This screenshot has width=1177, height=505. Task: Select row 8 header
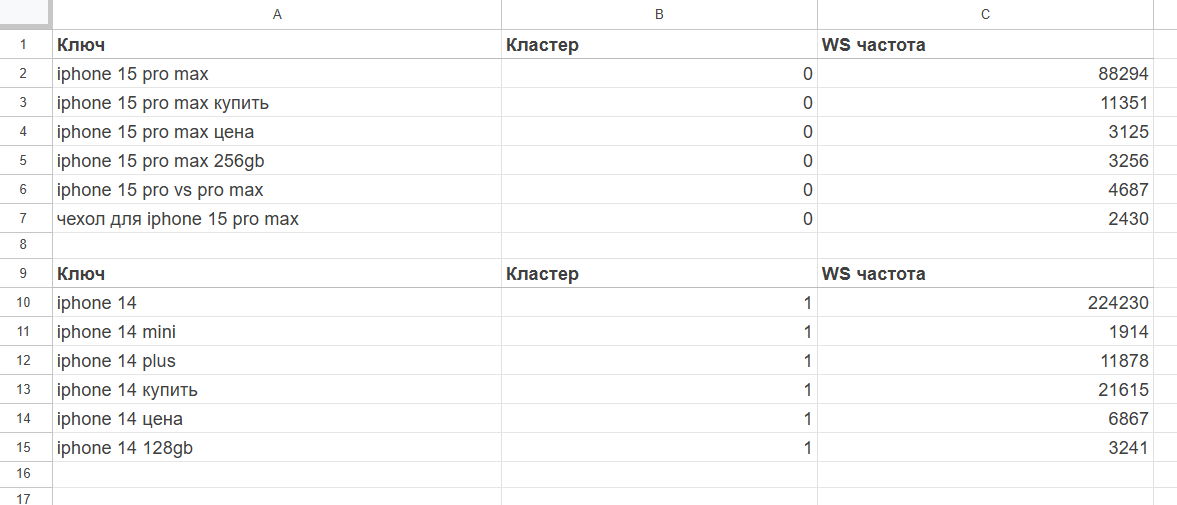[x=26, y=245]
